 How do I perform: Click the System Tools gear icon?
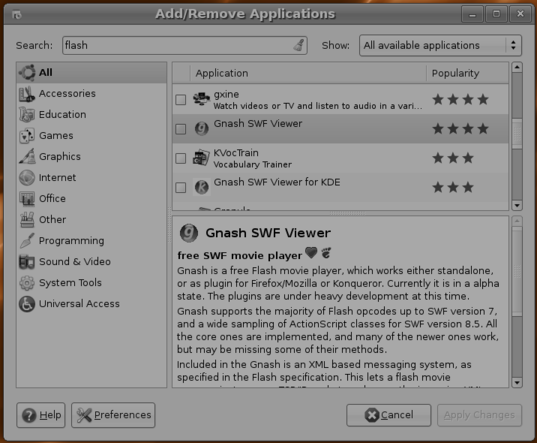[27, 283]
